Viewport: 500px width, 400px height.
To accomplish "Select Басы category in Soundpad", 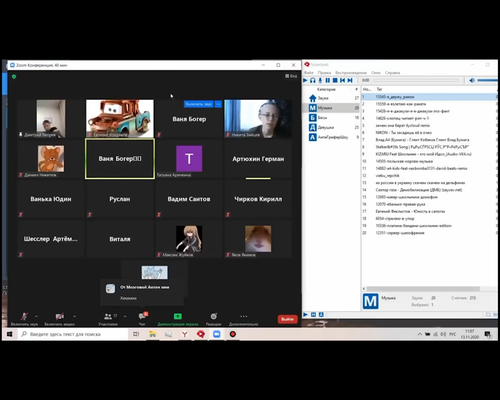I will 333,117.
